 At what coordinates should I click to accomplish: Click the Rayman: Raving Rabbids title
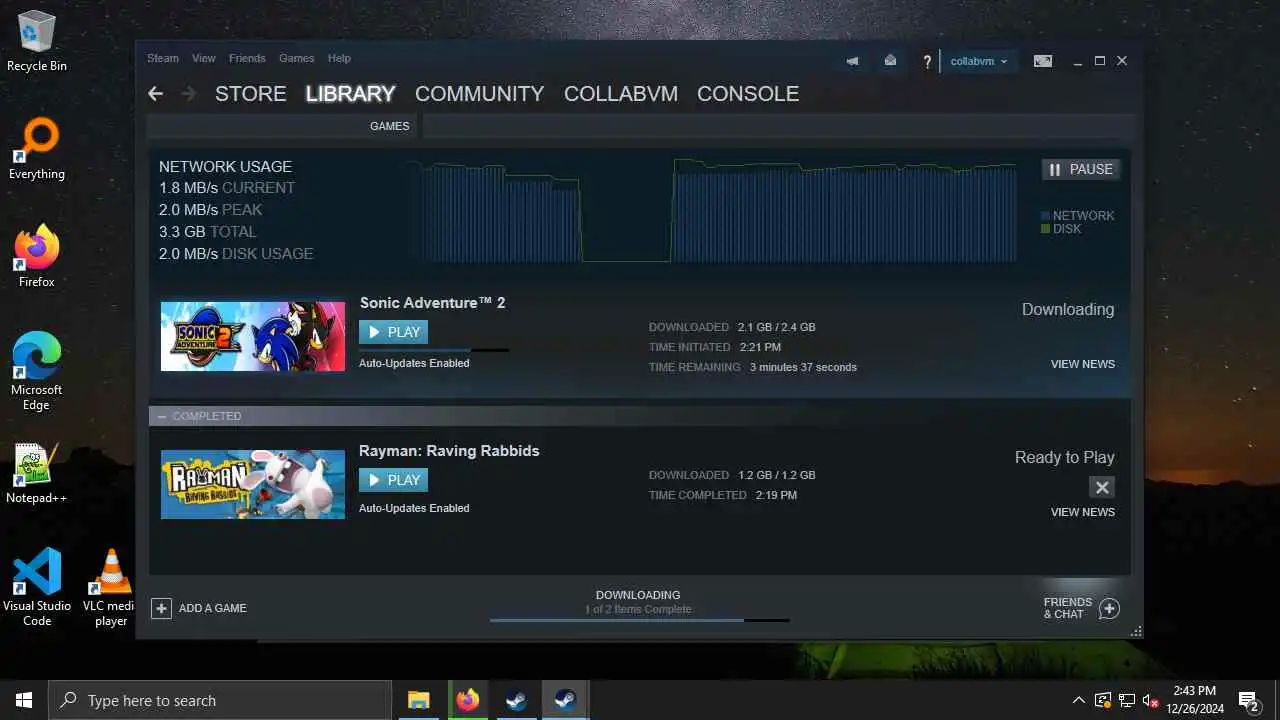449,451
